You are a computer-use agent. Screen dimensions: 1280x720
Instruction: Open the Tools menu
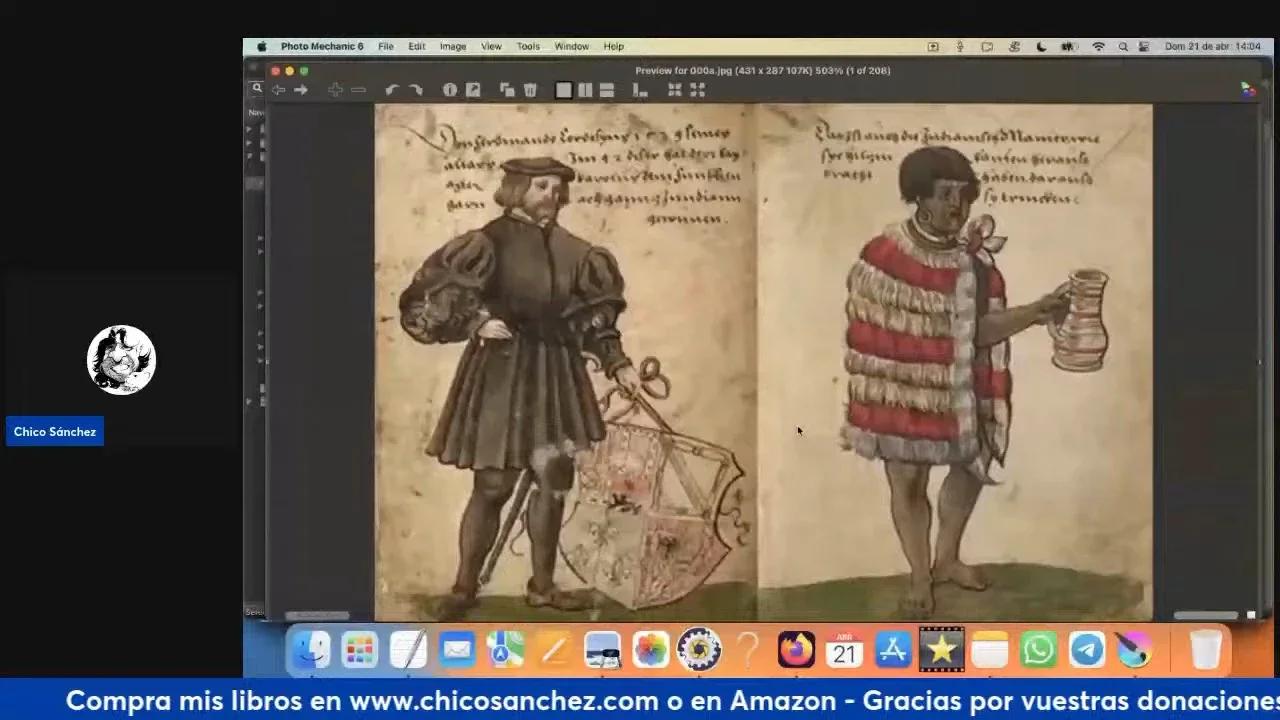pyautogui.click(x=528, y=46)
